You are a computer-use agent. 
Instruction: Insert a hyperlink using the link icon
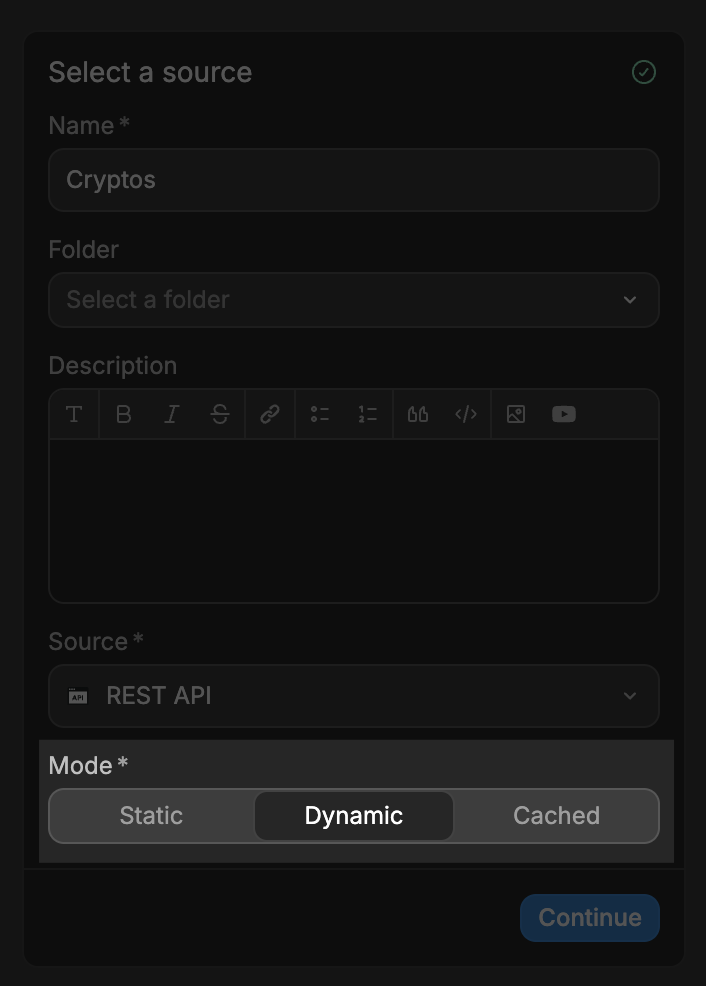(270, 413)
